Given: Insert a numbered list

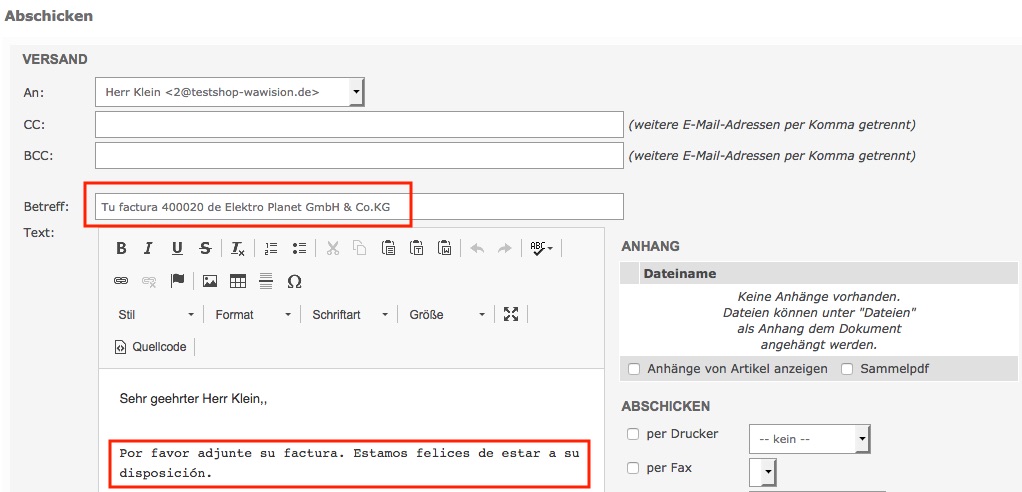Looking at the screenshot, I should 271,248.
